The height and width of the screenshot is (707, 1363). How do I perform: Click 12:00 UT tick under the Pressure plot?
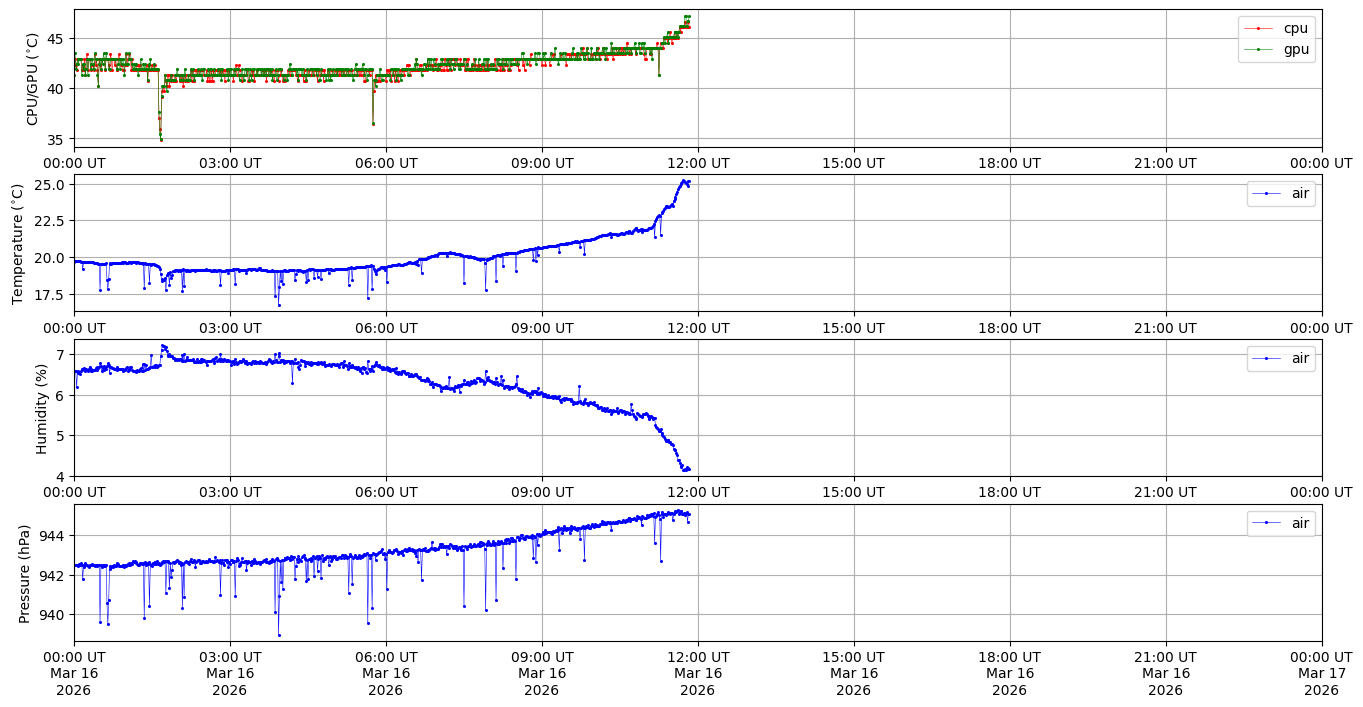point(697,657)
